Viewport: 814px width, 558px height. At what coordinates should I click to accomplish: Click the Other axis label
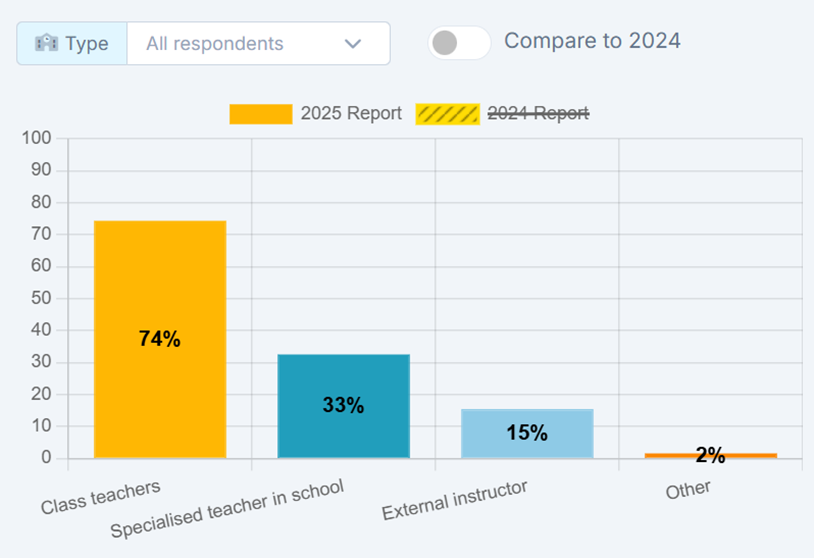[688, 490]
